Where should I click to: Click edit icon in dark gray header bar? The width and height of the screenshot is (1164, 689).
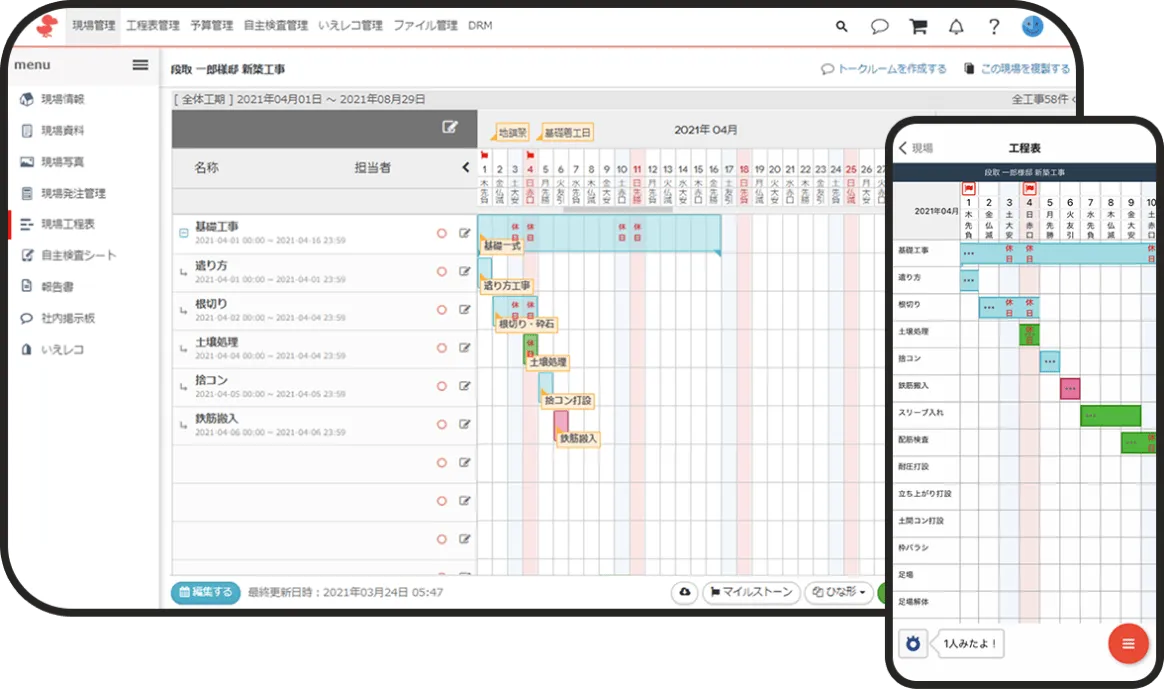[x=451, y=127]
